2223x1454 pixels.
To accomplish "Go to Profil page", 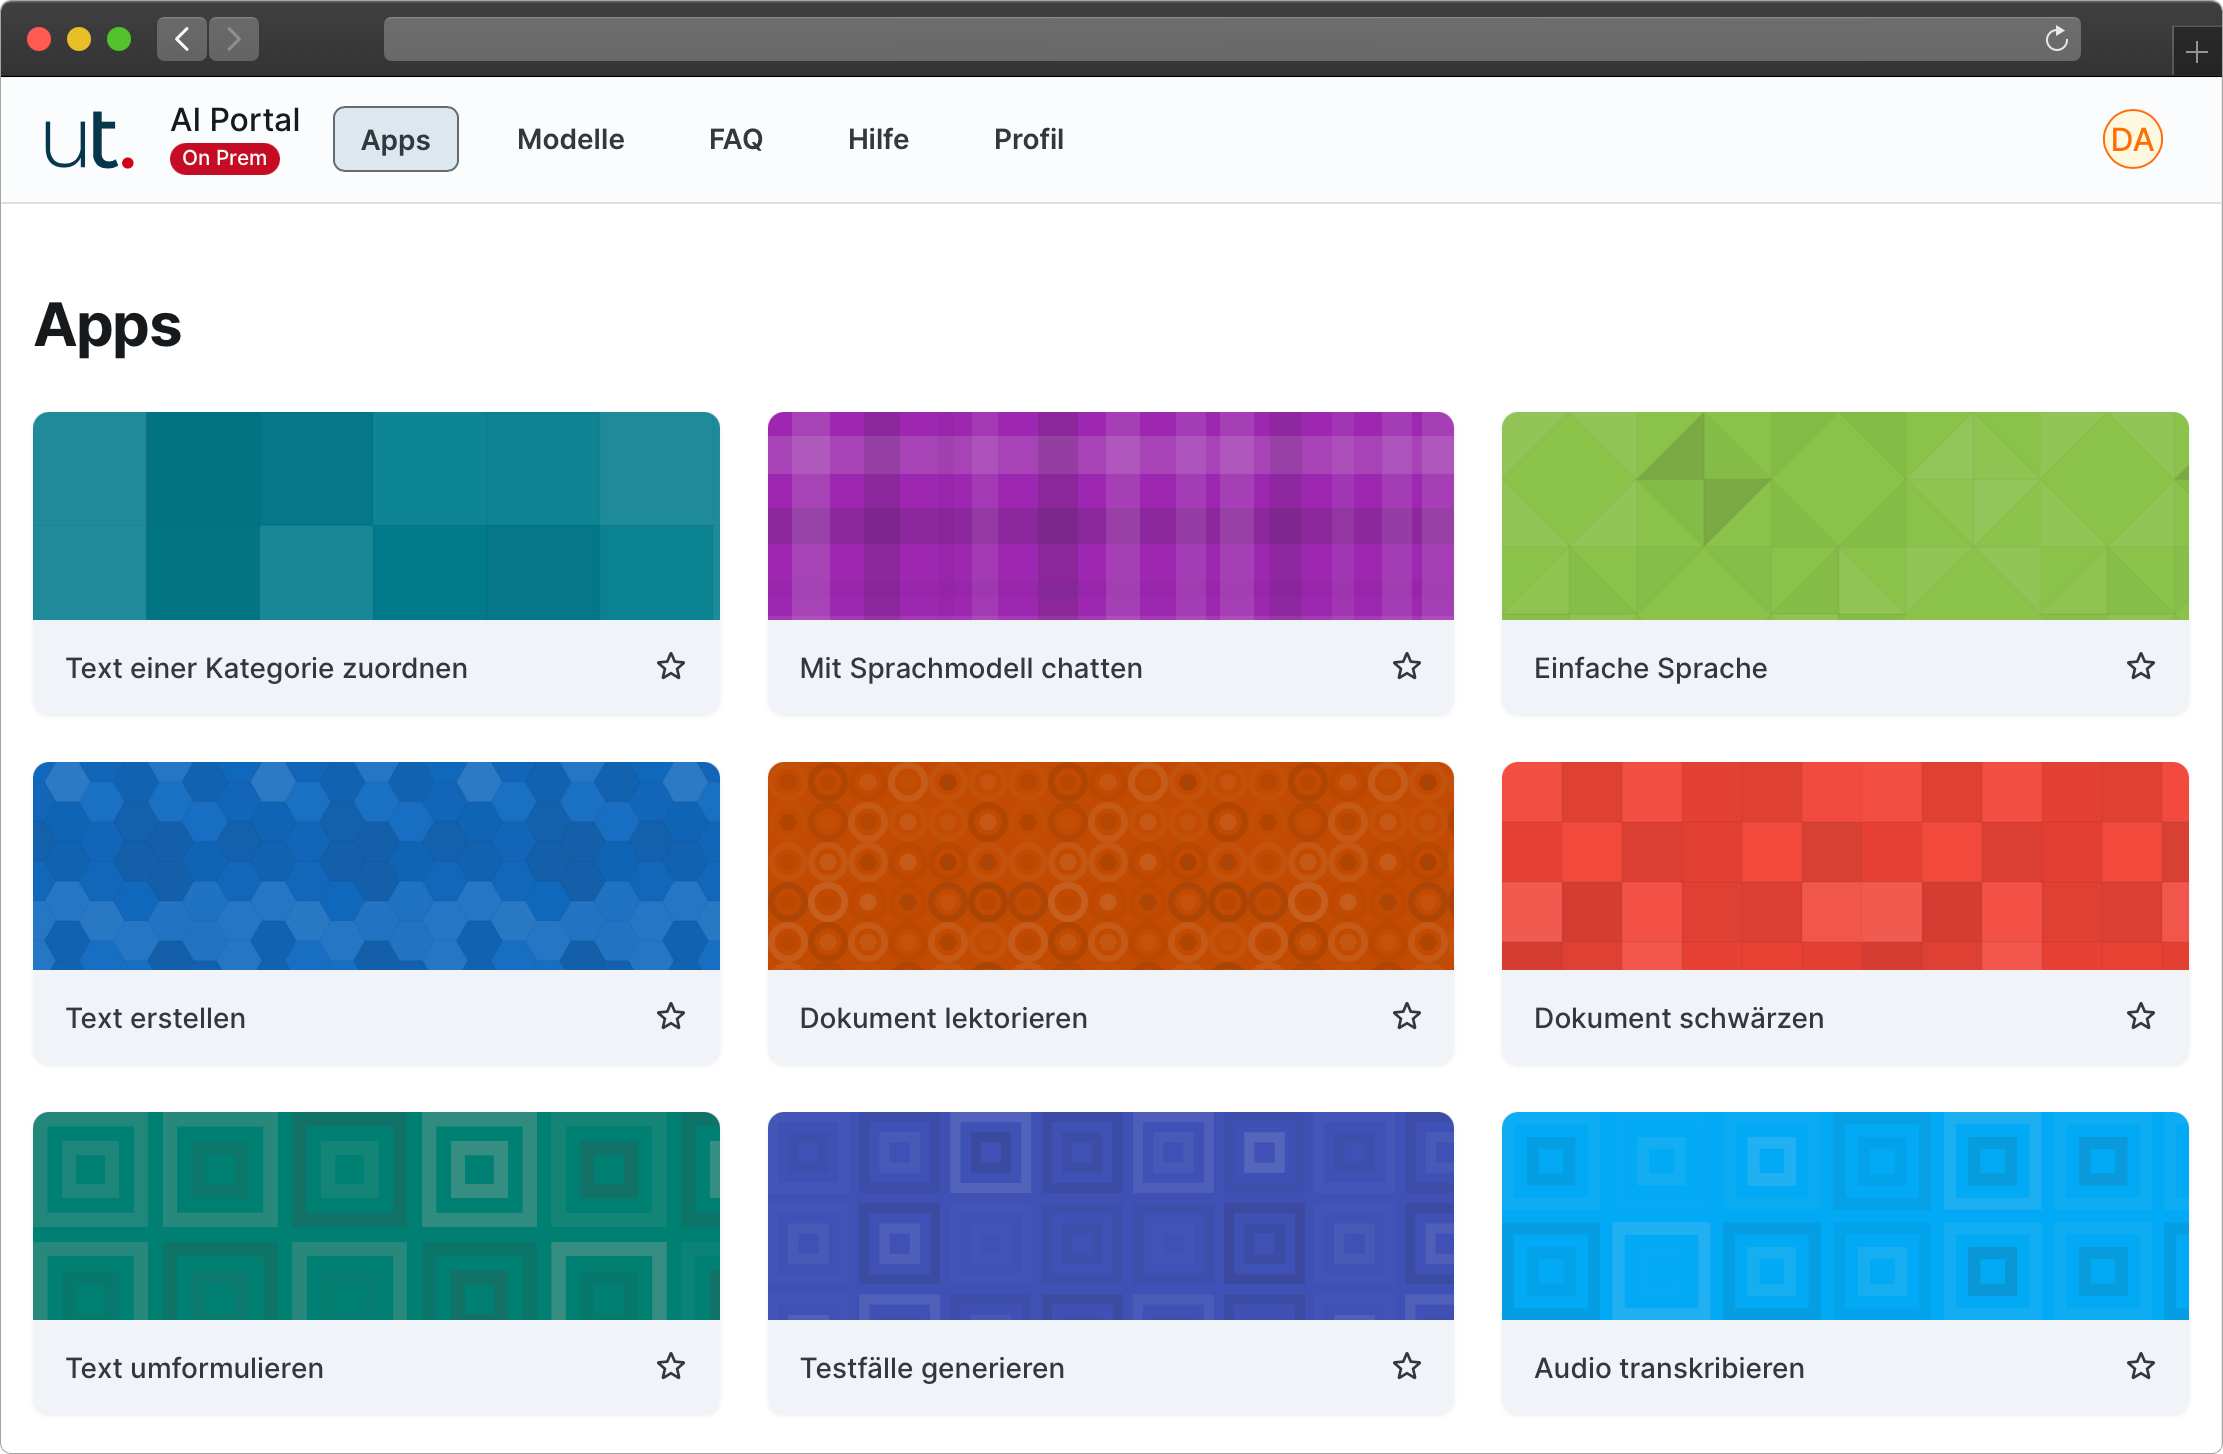I will click(1028, 139).
